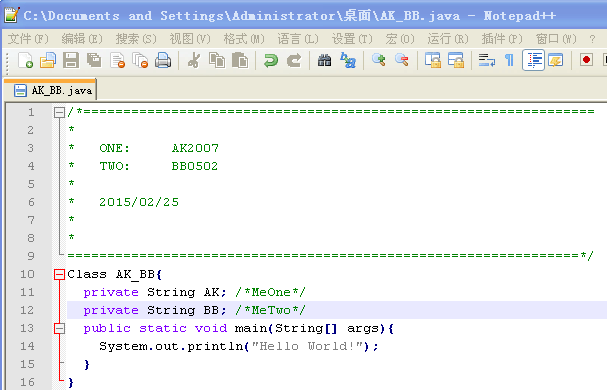Screen dimensions: 607x390
Task: Click the Paste clipboard icon
Action: click(x=240, y=60)
